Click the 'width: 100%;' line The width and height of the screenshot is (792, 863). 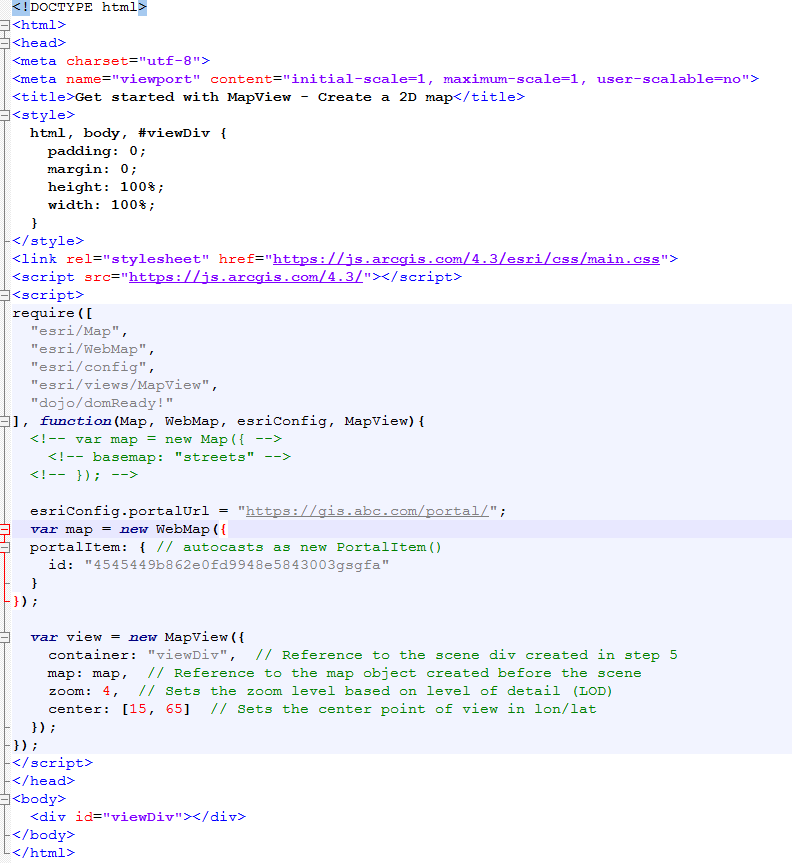pyautogui.click(x=101, y=205)
